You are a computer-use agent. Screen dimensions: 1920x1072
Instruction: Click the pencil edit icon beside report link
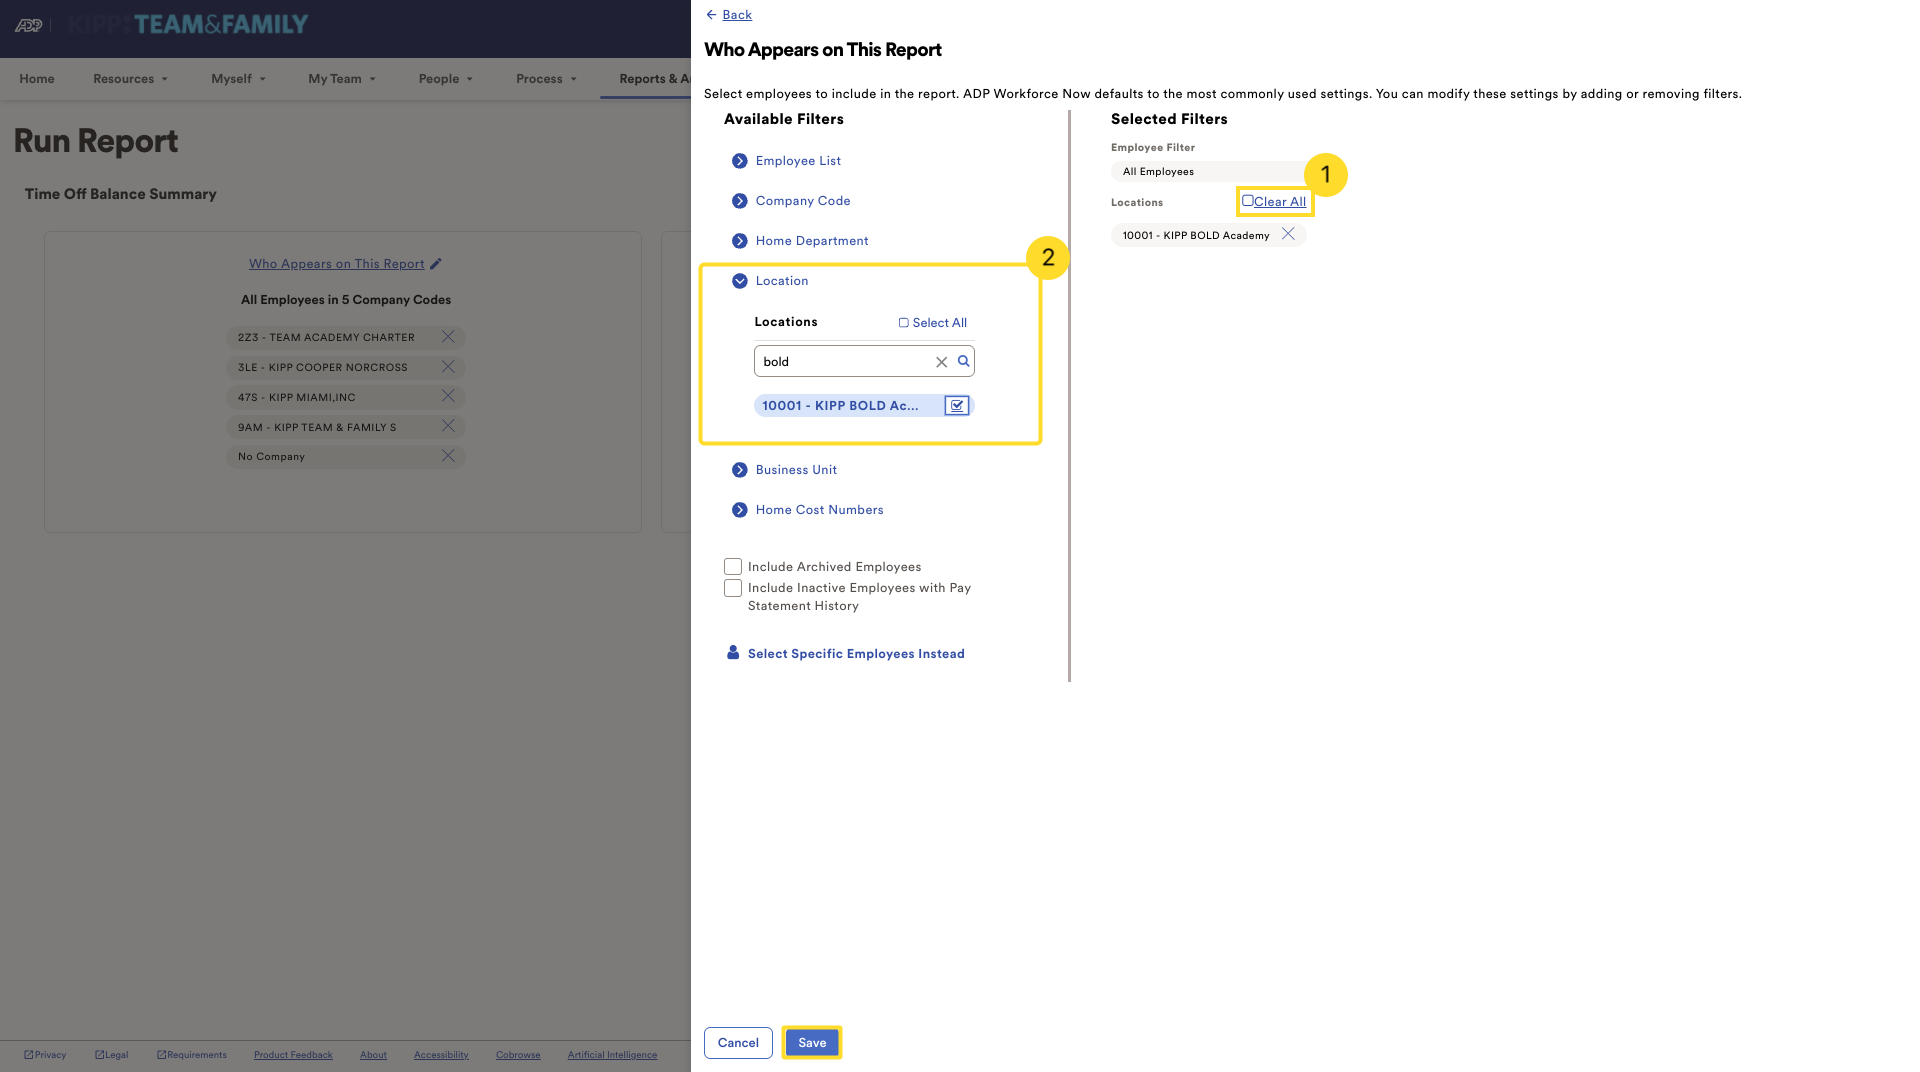pyautogui.click(x=436, y=264)
